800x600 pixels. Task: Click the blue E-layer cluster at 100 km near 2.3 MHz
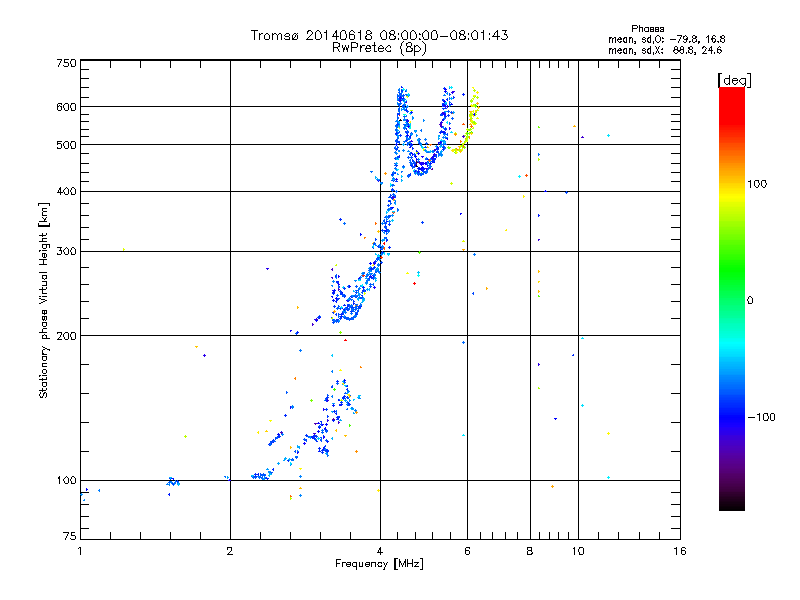[261, 476]
